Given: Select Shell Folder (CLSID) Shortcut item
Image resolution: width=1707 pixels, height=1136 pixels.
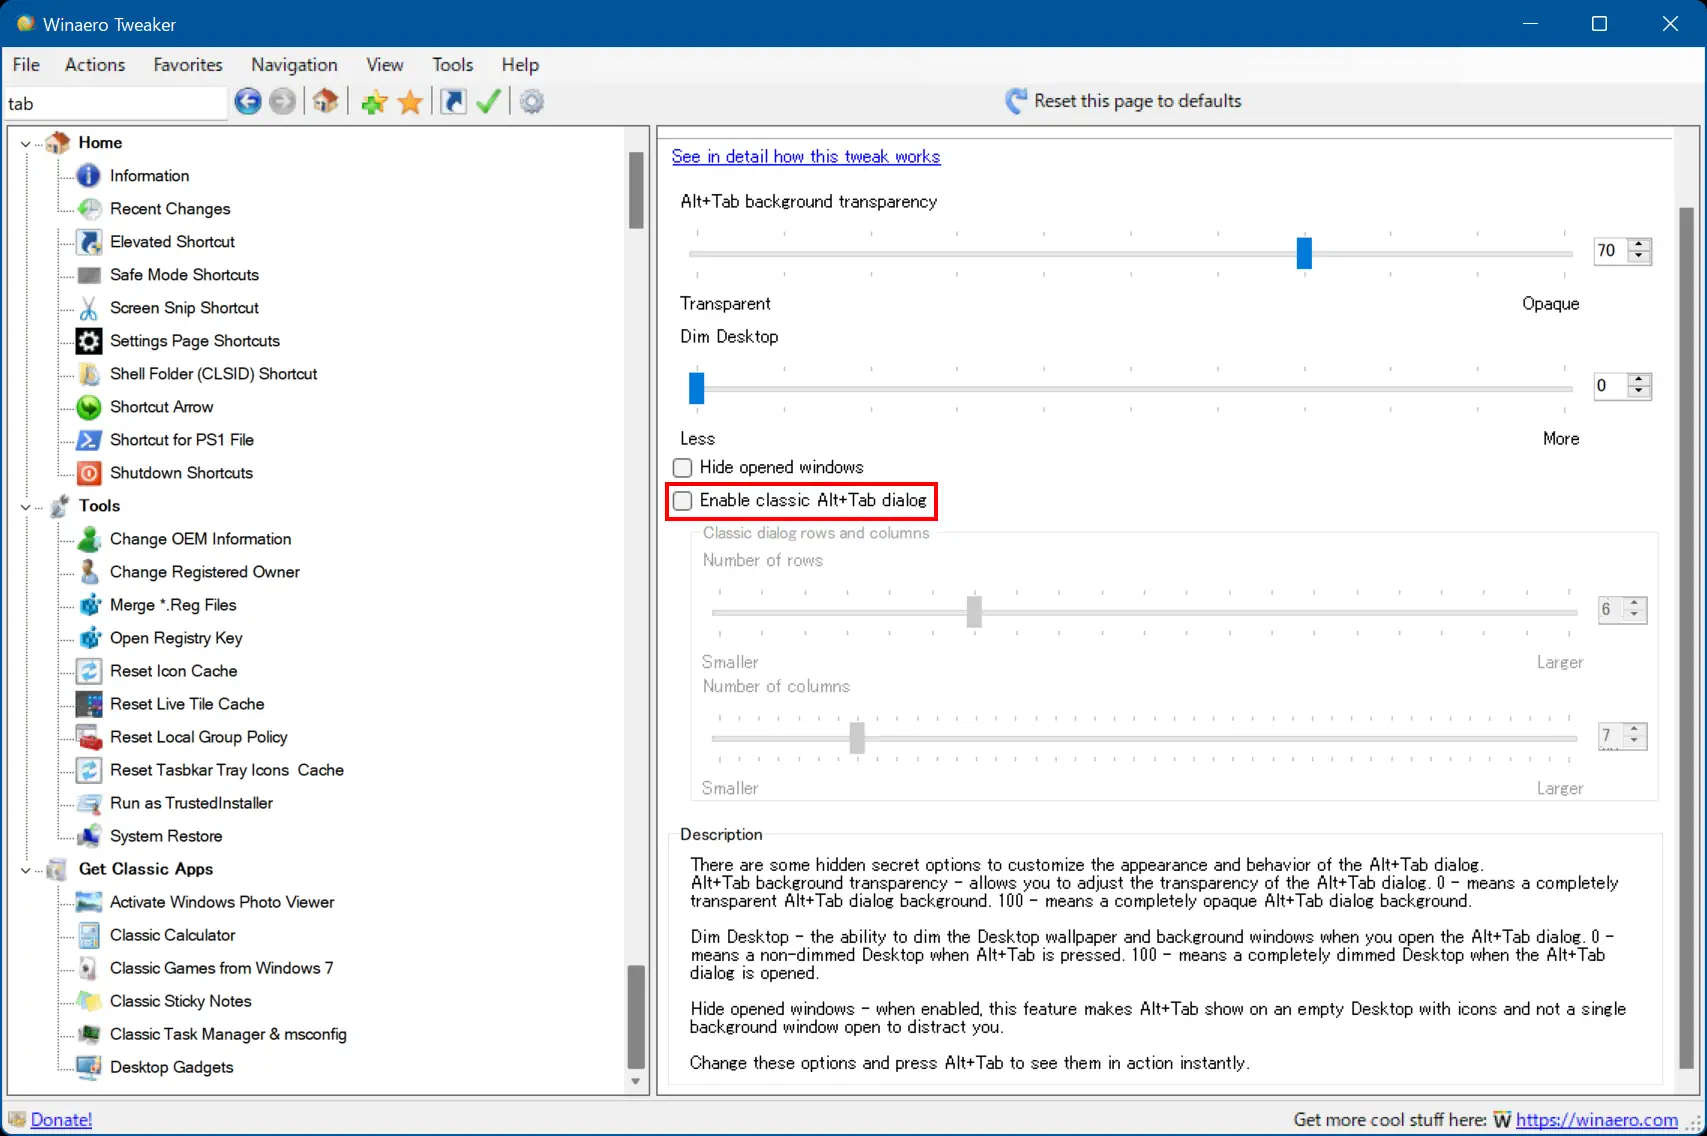Looking at the screenshot, I should [x=213, y=374].
